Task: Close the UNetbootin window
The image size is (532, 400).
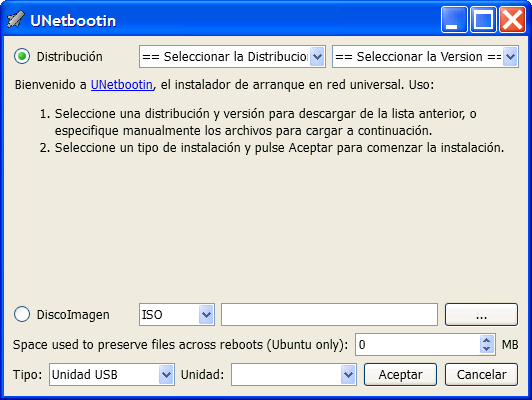Action: (512, 20)
